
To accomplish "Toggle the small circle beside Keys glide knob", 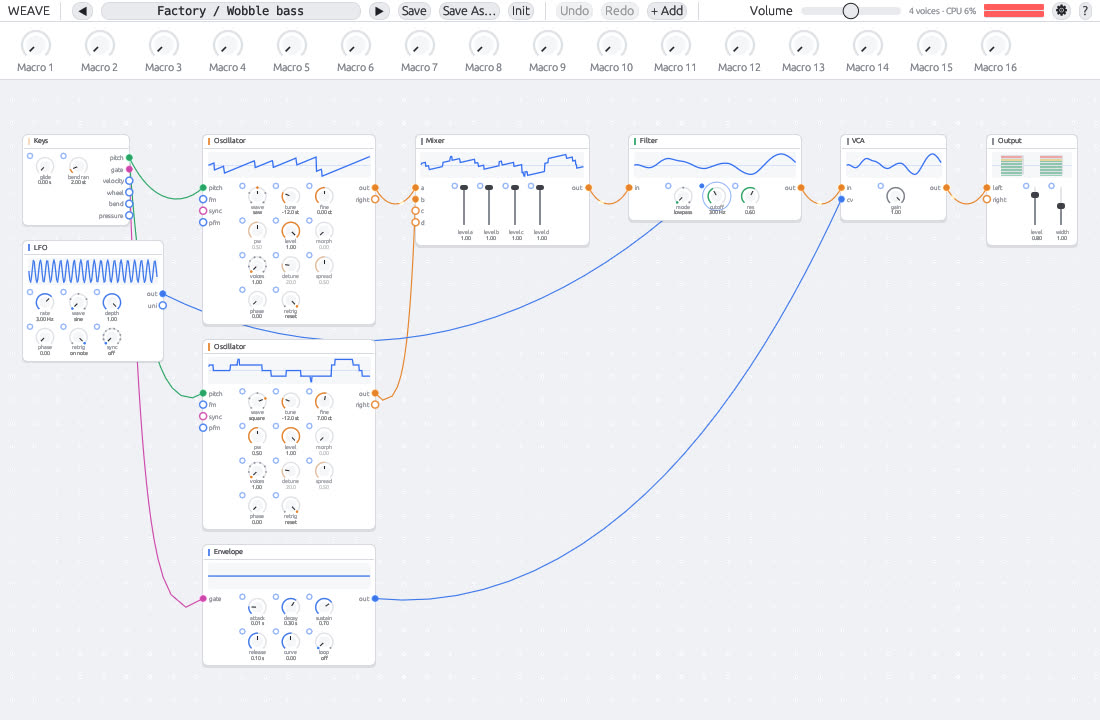I will point(30,156).
